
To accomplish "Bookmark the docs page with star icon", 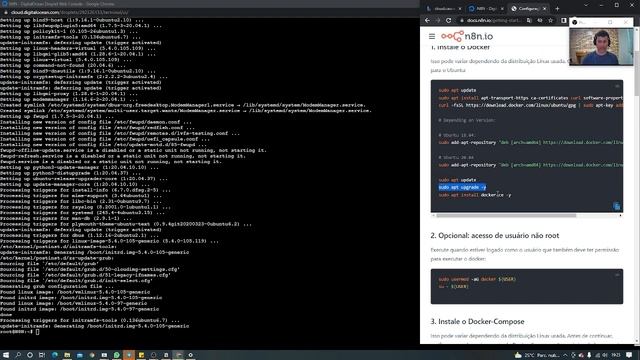I will coord(551,20).
